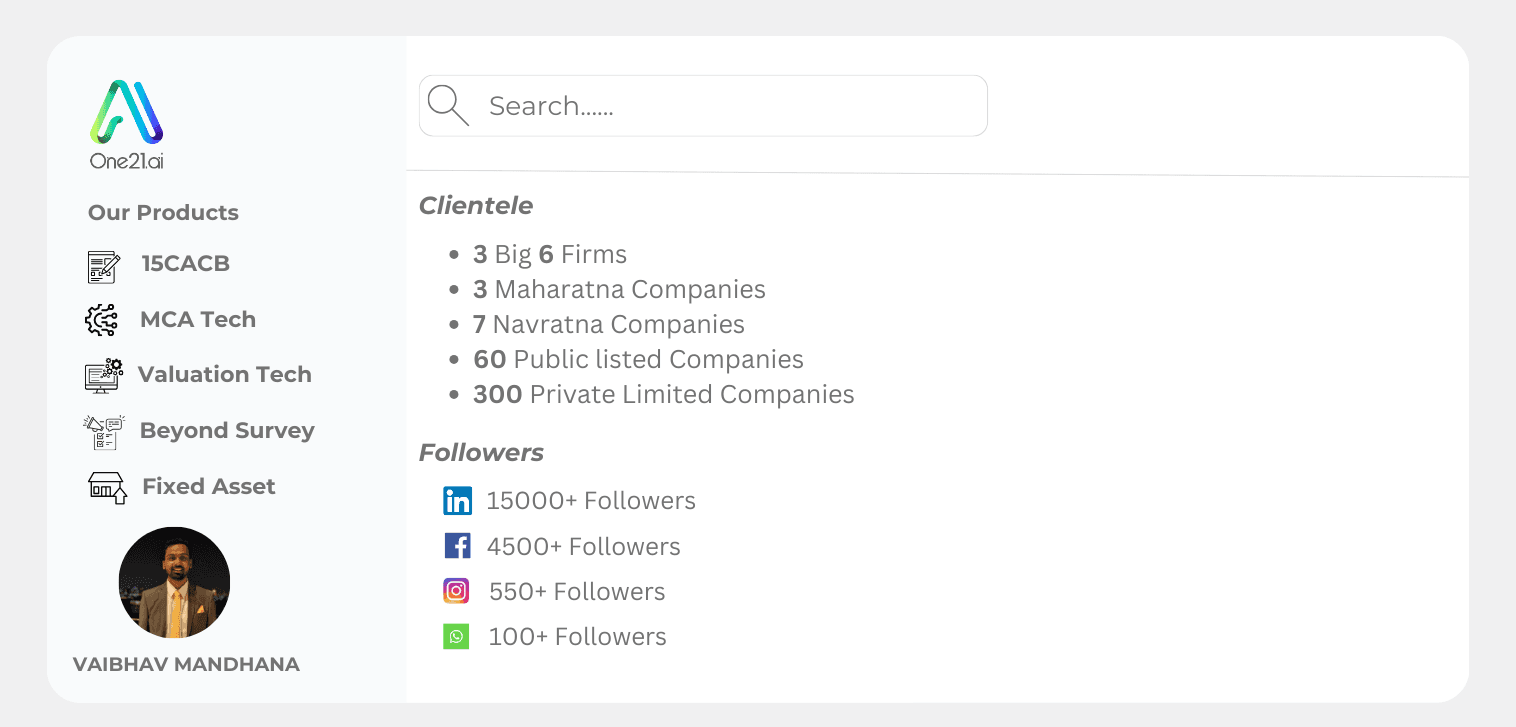
Task: Open the WhatsApp logo icon
Action: (x=456, y=636)
